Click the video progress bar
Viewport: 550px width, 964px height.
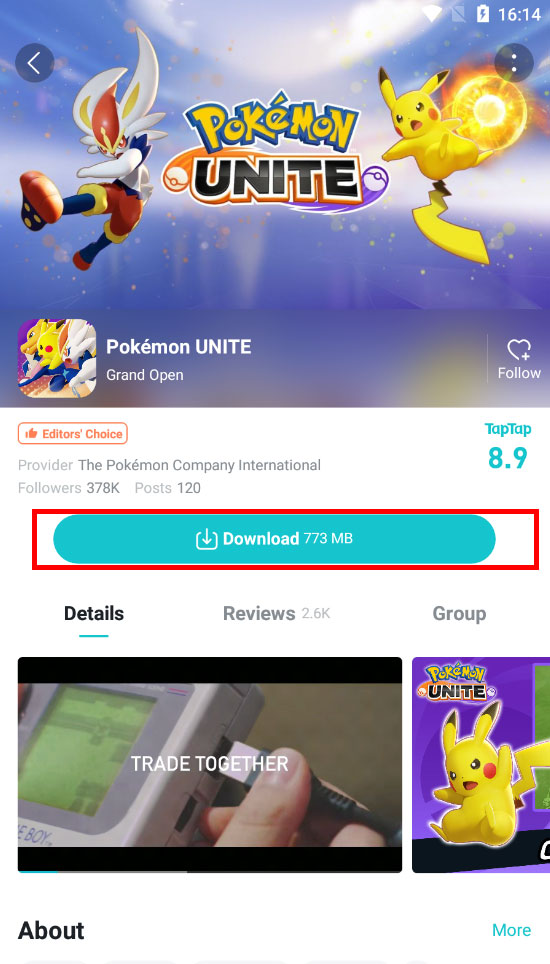point(210,871)
